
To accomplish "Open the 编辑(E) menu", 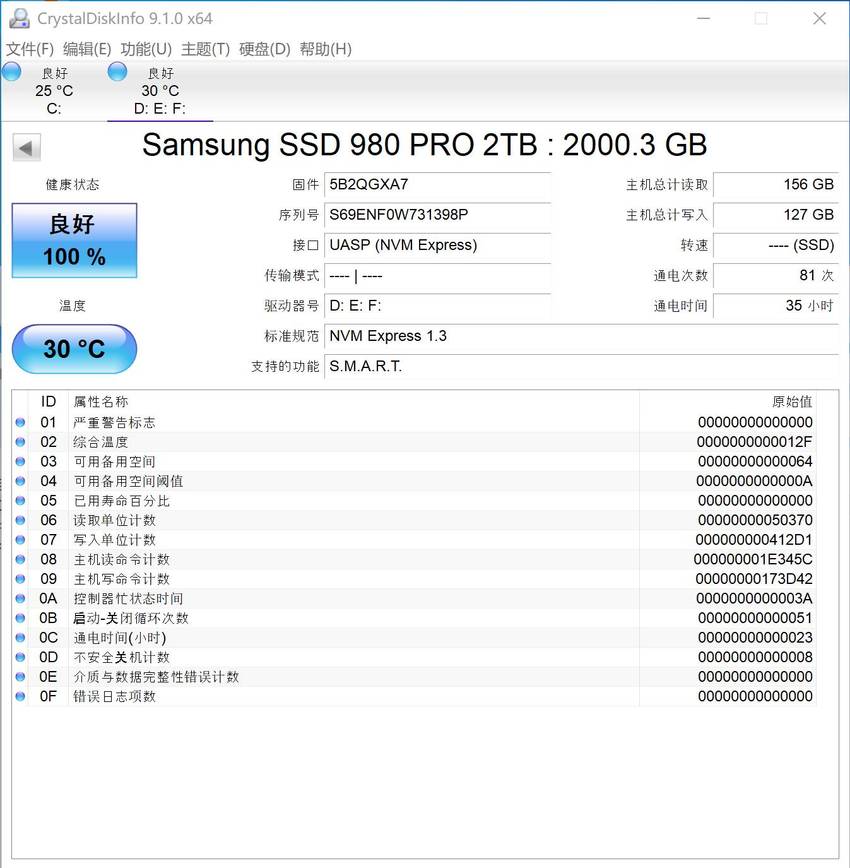I will click(x=87, y=49).
